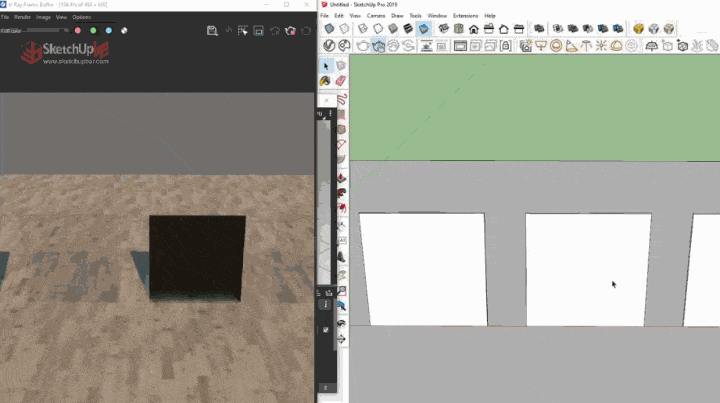Select the Shaded face style icon
Image resolution: width=720 pixels, height=403 pixels.
click(x=393, y=28)
